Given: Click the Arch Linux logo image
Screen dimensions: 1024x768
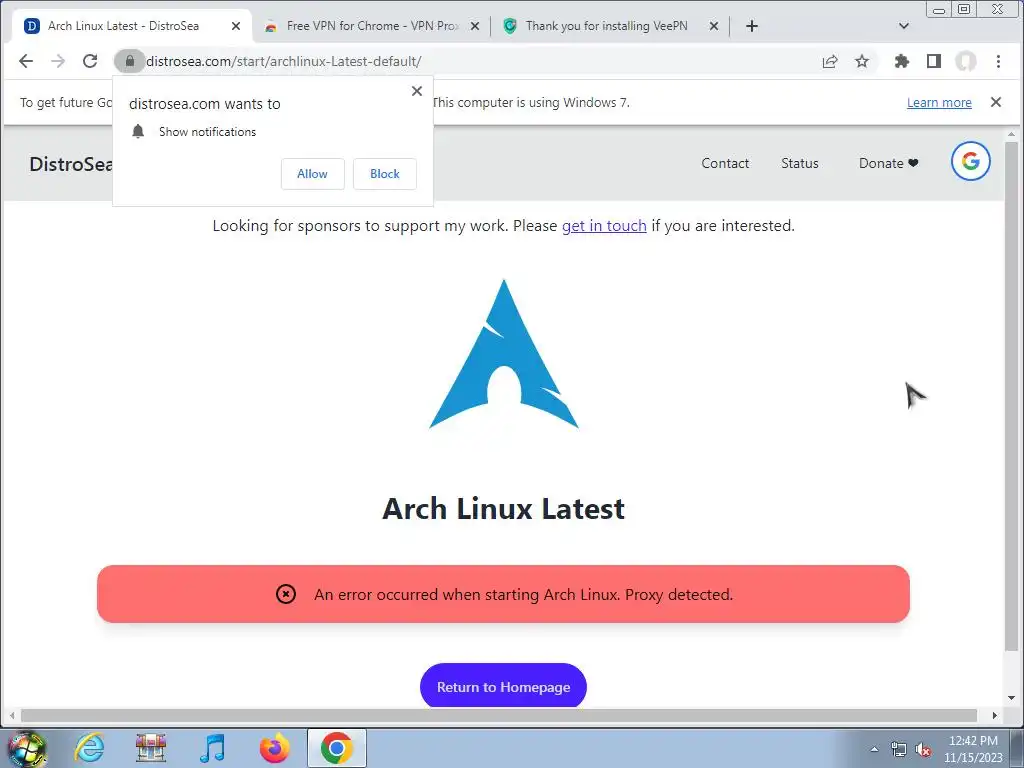Looking at the screenshot, I should coord(504,354).
